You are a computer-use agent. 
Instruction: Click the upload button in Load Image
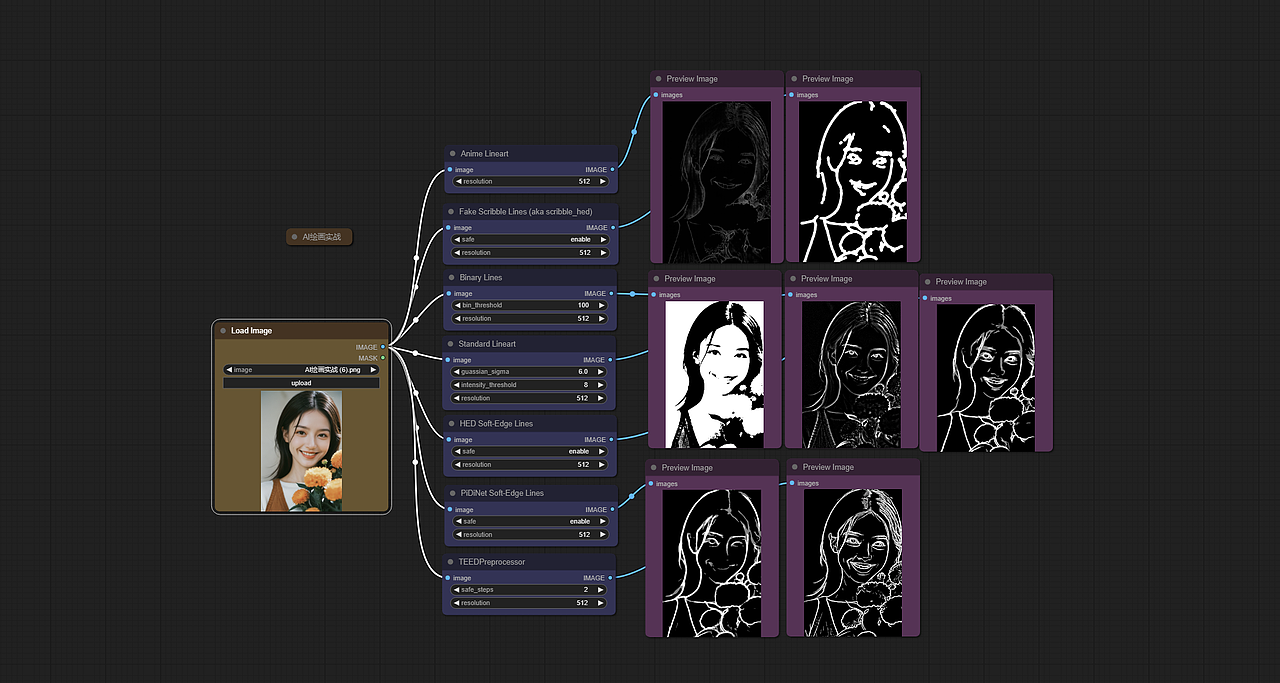tap(301, 383)
